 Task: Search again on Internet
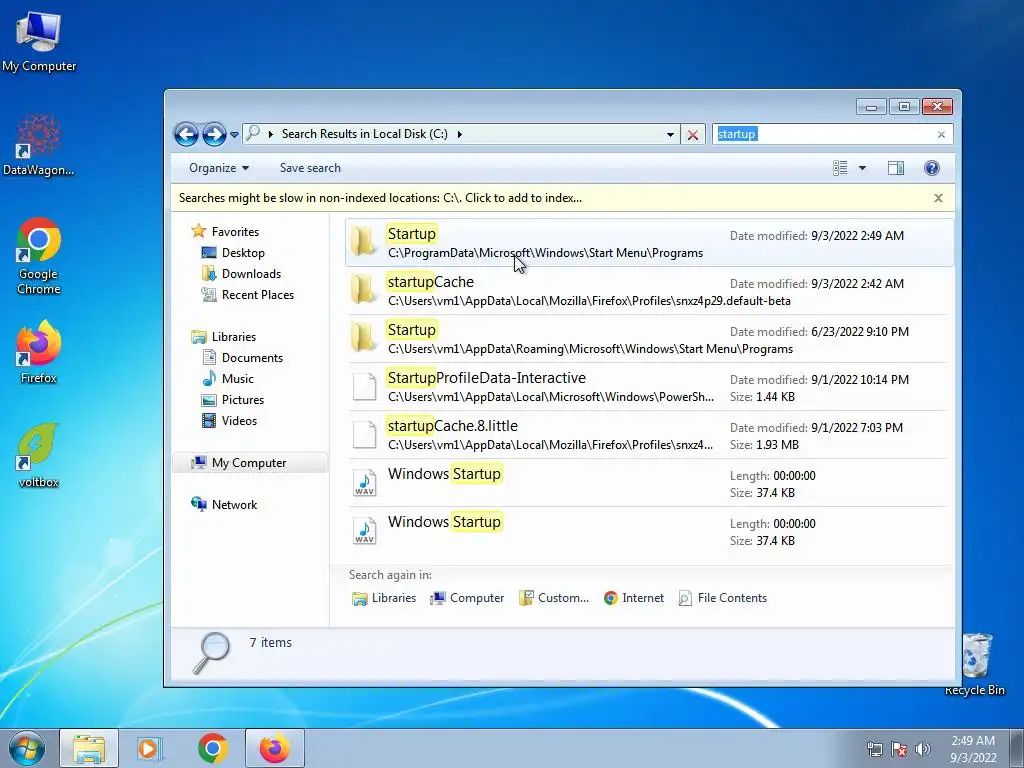633,598
